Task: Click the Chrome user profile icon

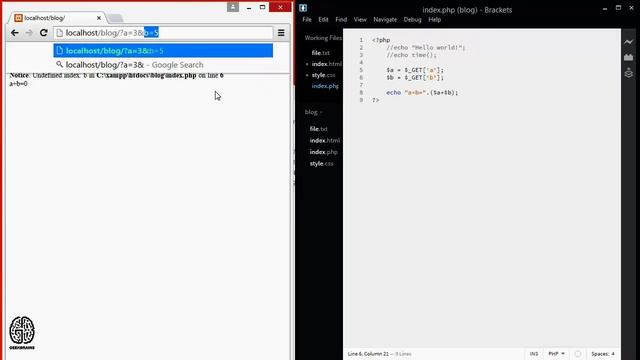Action: (233, 7)
